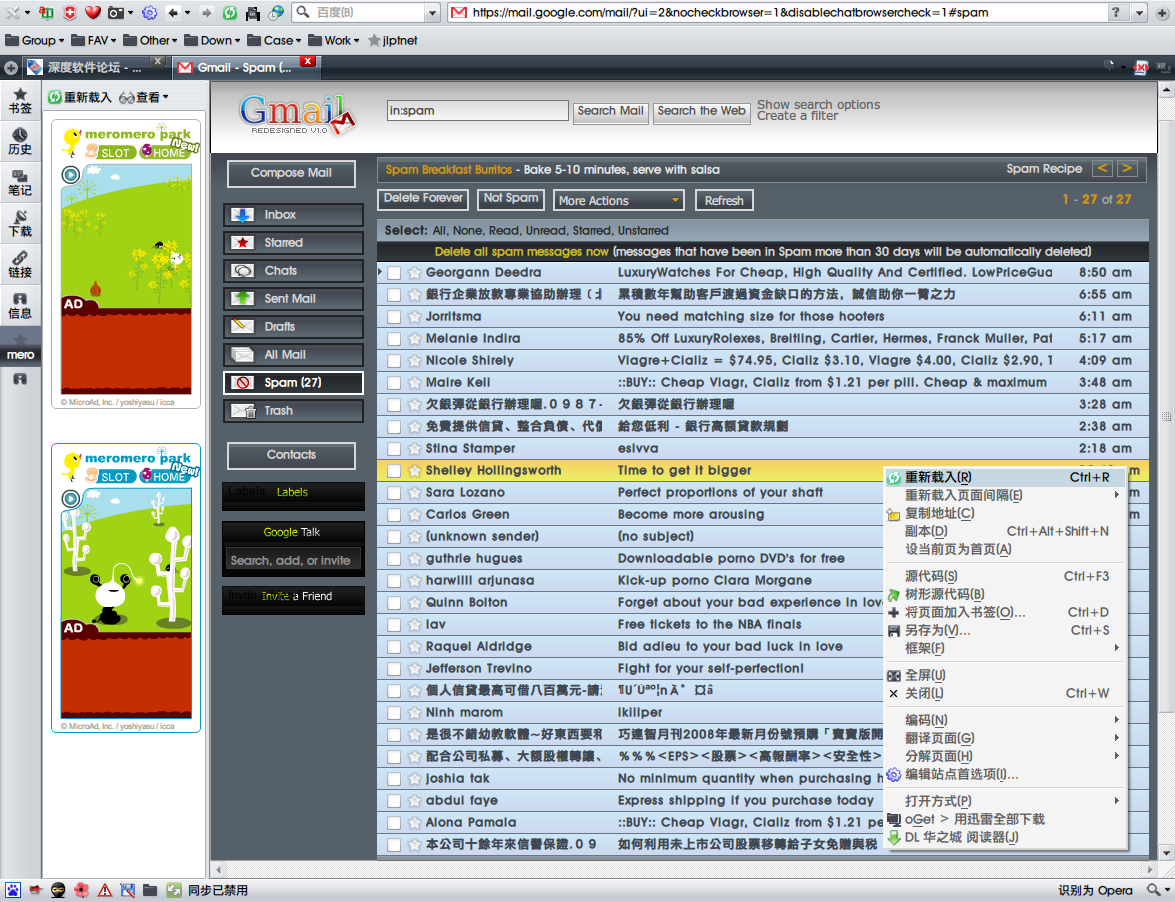Open the Inbox folder
Image resolution: width=1175 pixels, height=902 pixels.
(293, 215)
